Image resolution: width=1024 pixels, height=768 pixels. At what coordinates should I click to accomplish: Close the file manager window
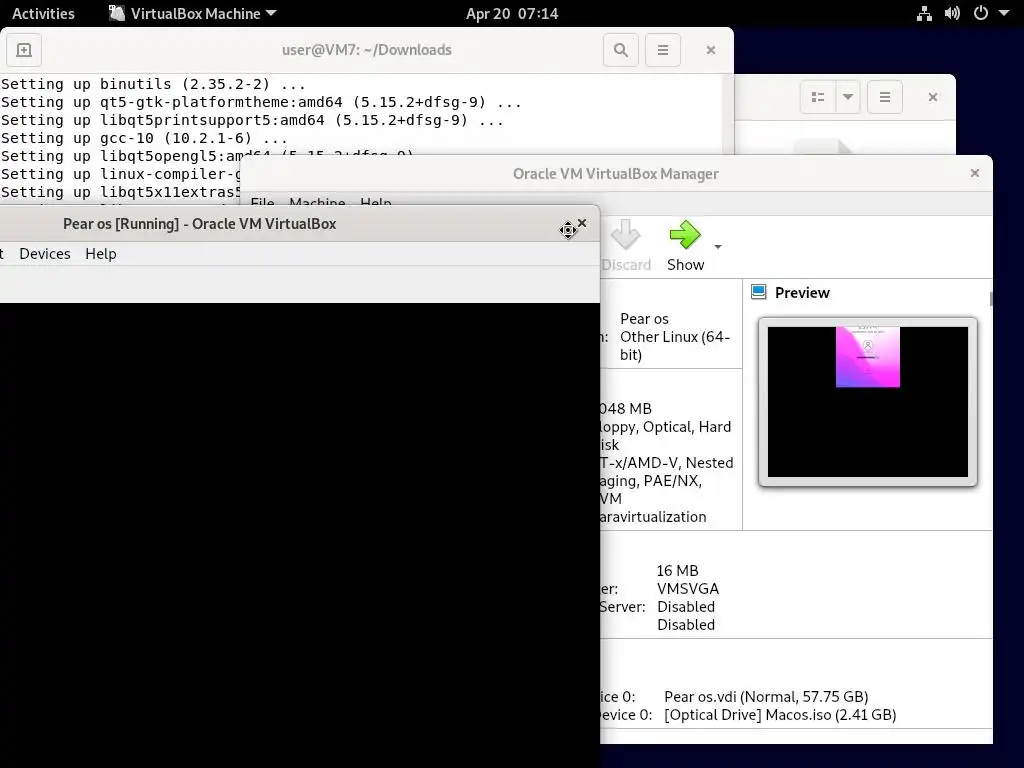pos(933,97)
